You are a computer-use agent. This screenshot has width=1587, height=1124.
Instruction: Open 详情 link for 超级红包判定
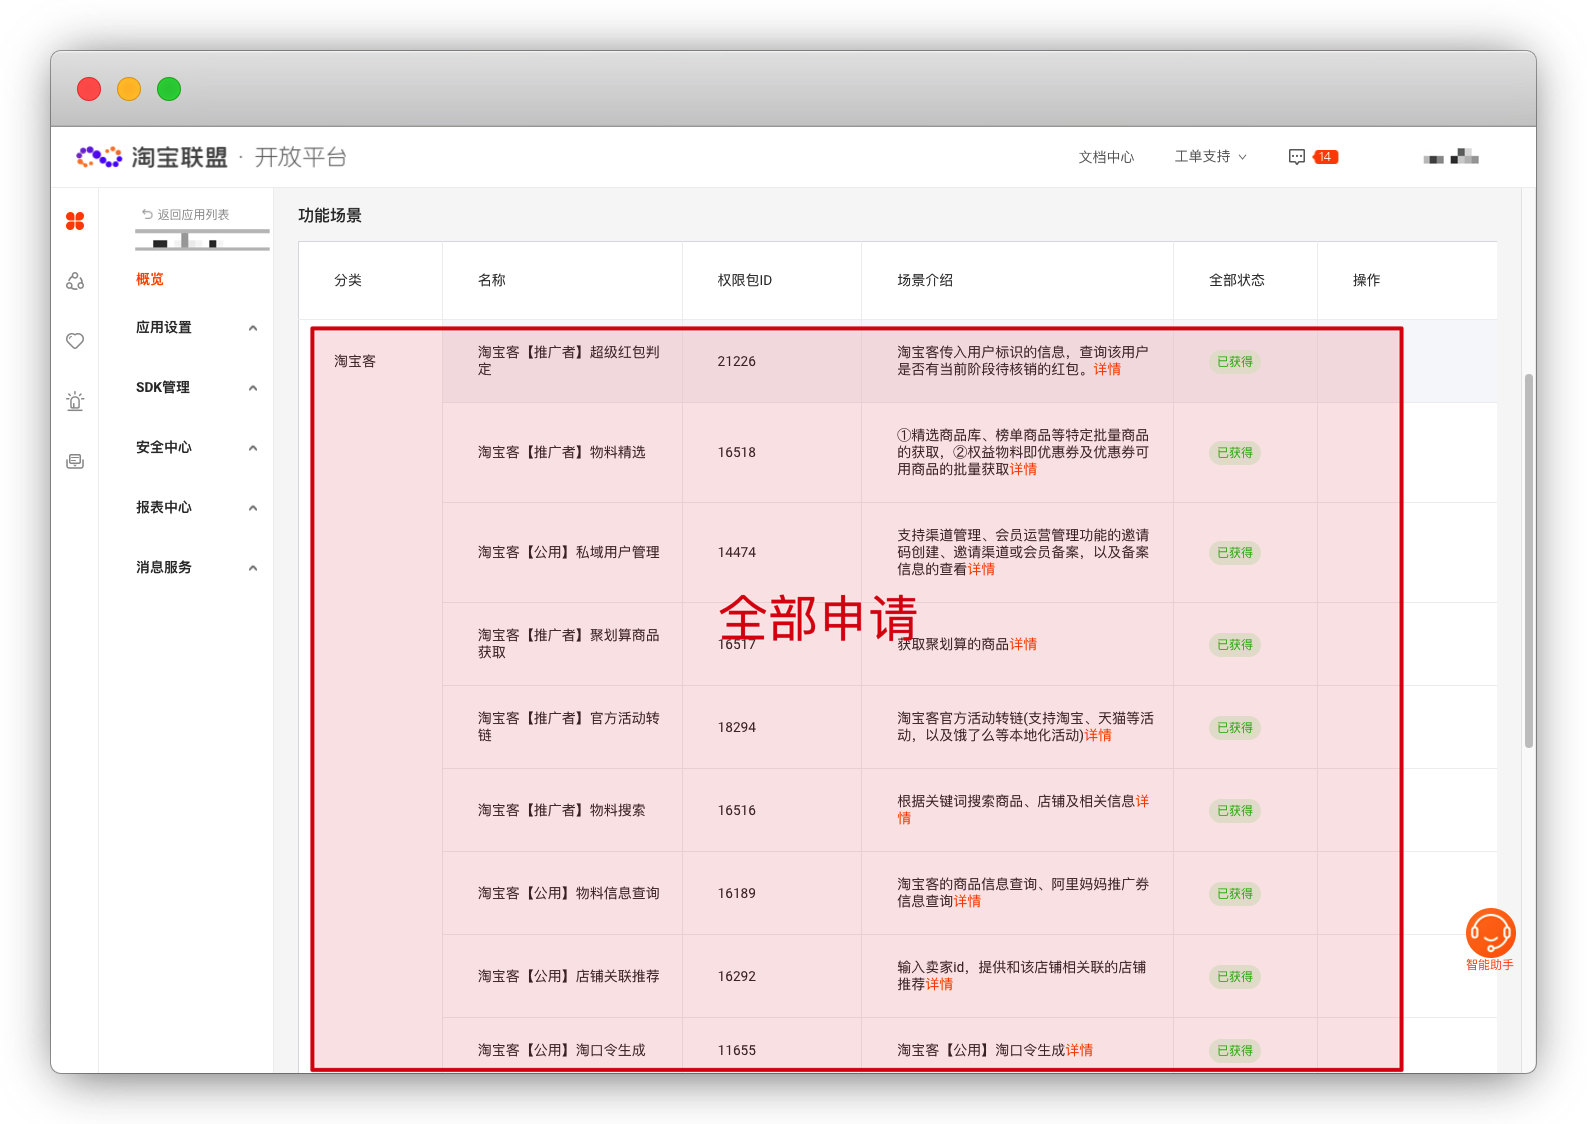(1107, 369)
